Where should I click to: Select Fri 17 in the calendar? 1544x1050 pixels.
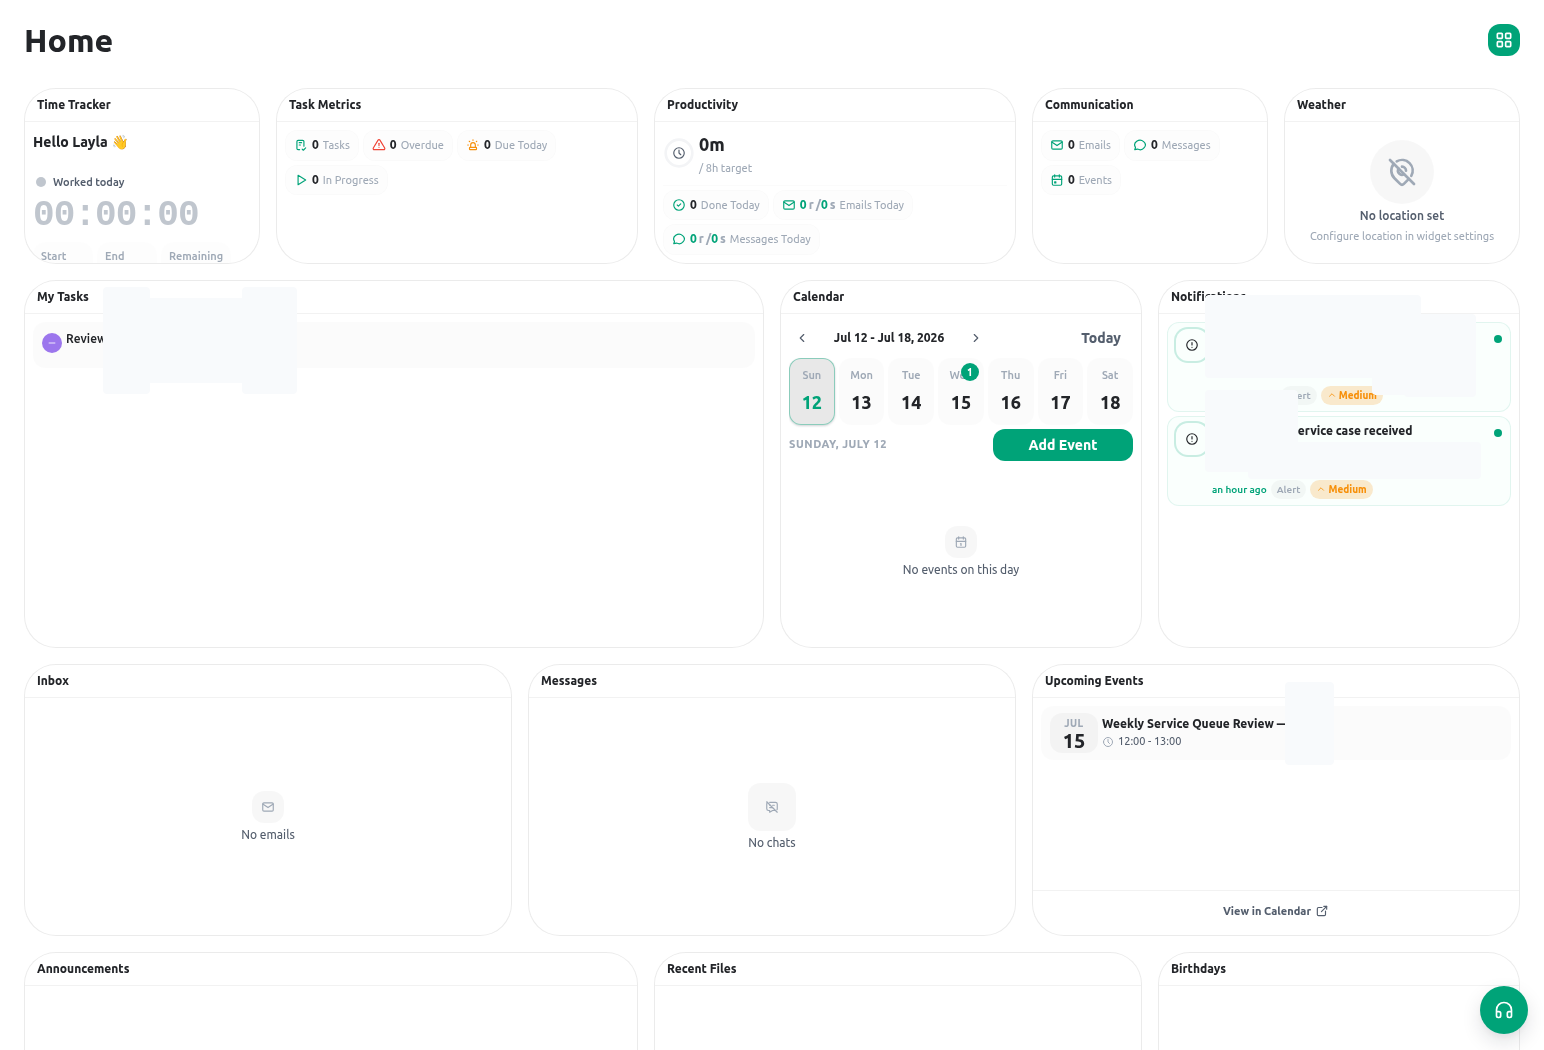tap(1061, 391)
